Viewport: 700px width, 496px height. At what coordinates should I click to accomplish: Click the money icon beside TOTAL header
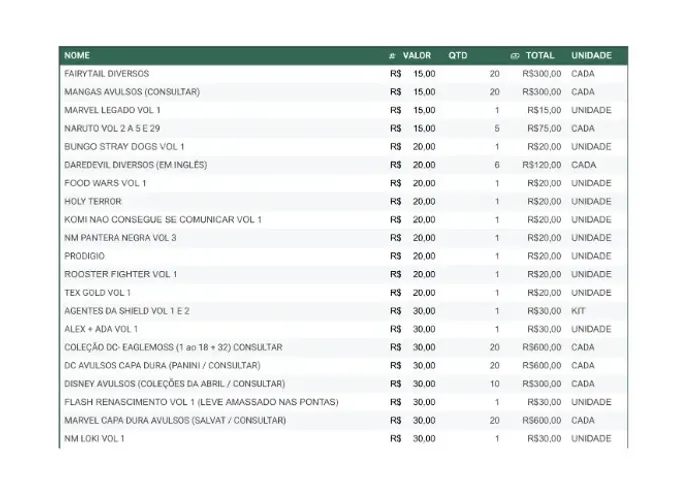pos(515,56)
